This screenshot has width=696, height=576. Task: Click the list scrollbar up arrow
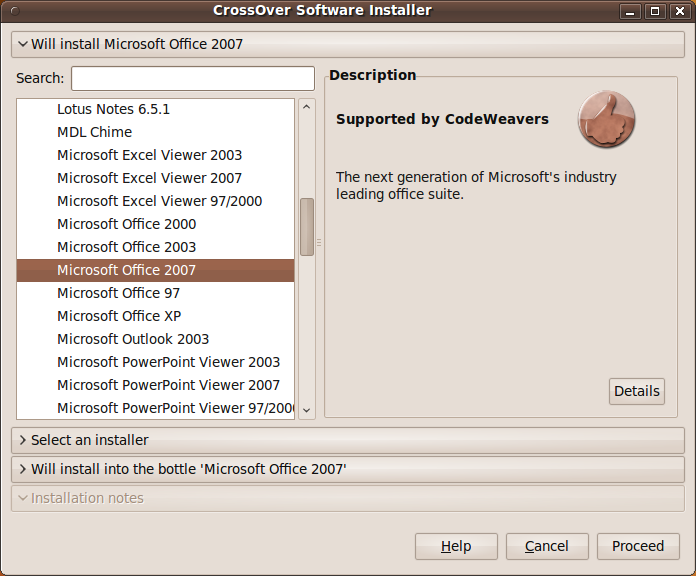307,107
